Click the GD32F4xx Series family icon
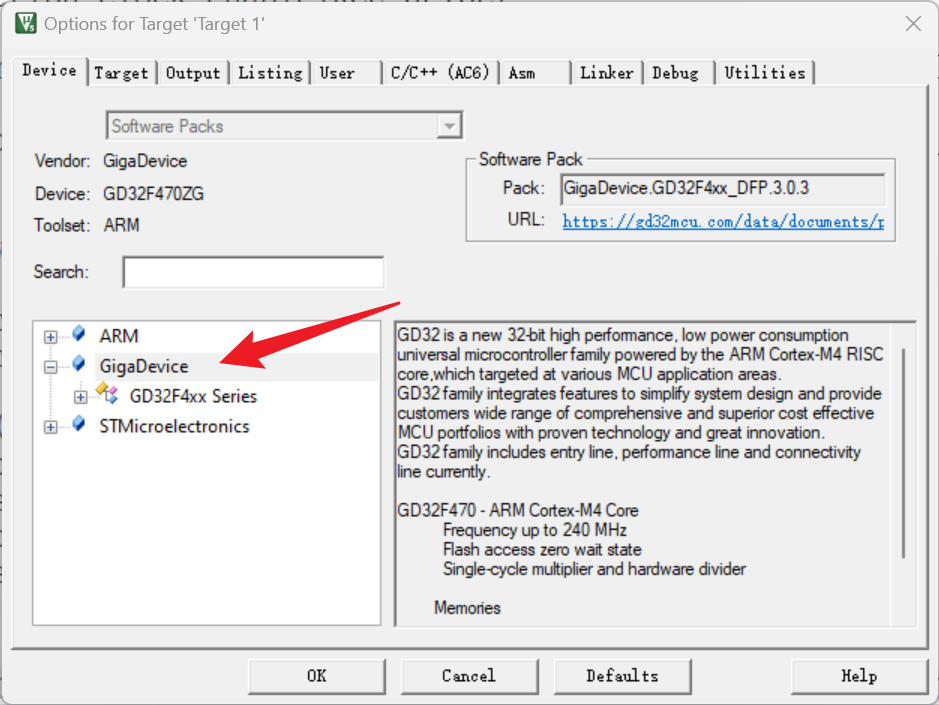The height and width of the screenshot is (705, 939). pos(107,394)
